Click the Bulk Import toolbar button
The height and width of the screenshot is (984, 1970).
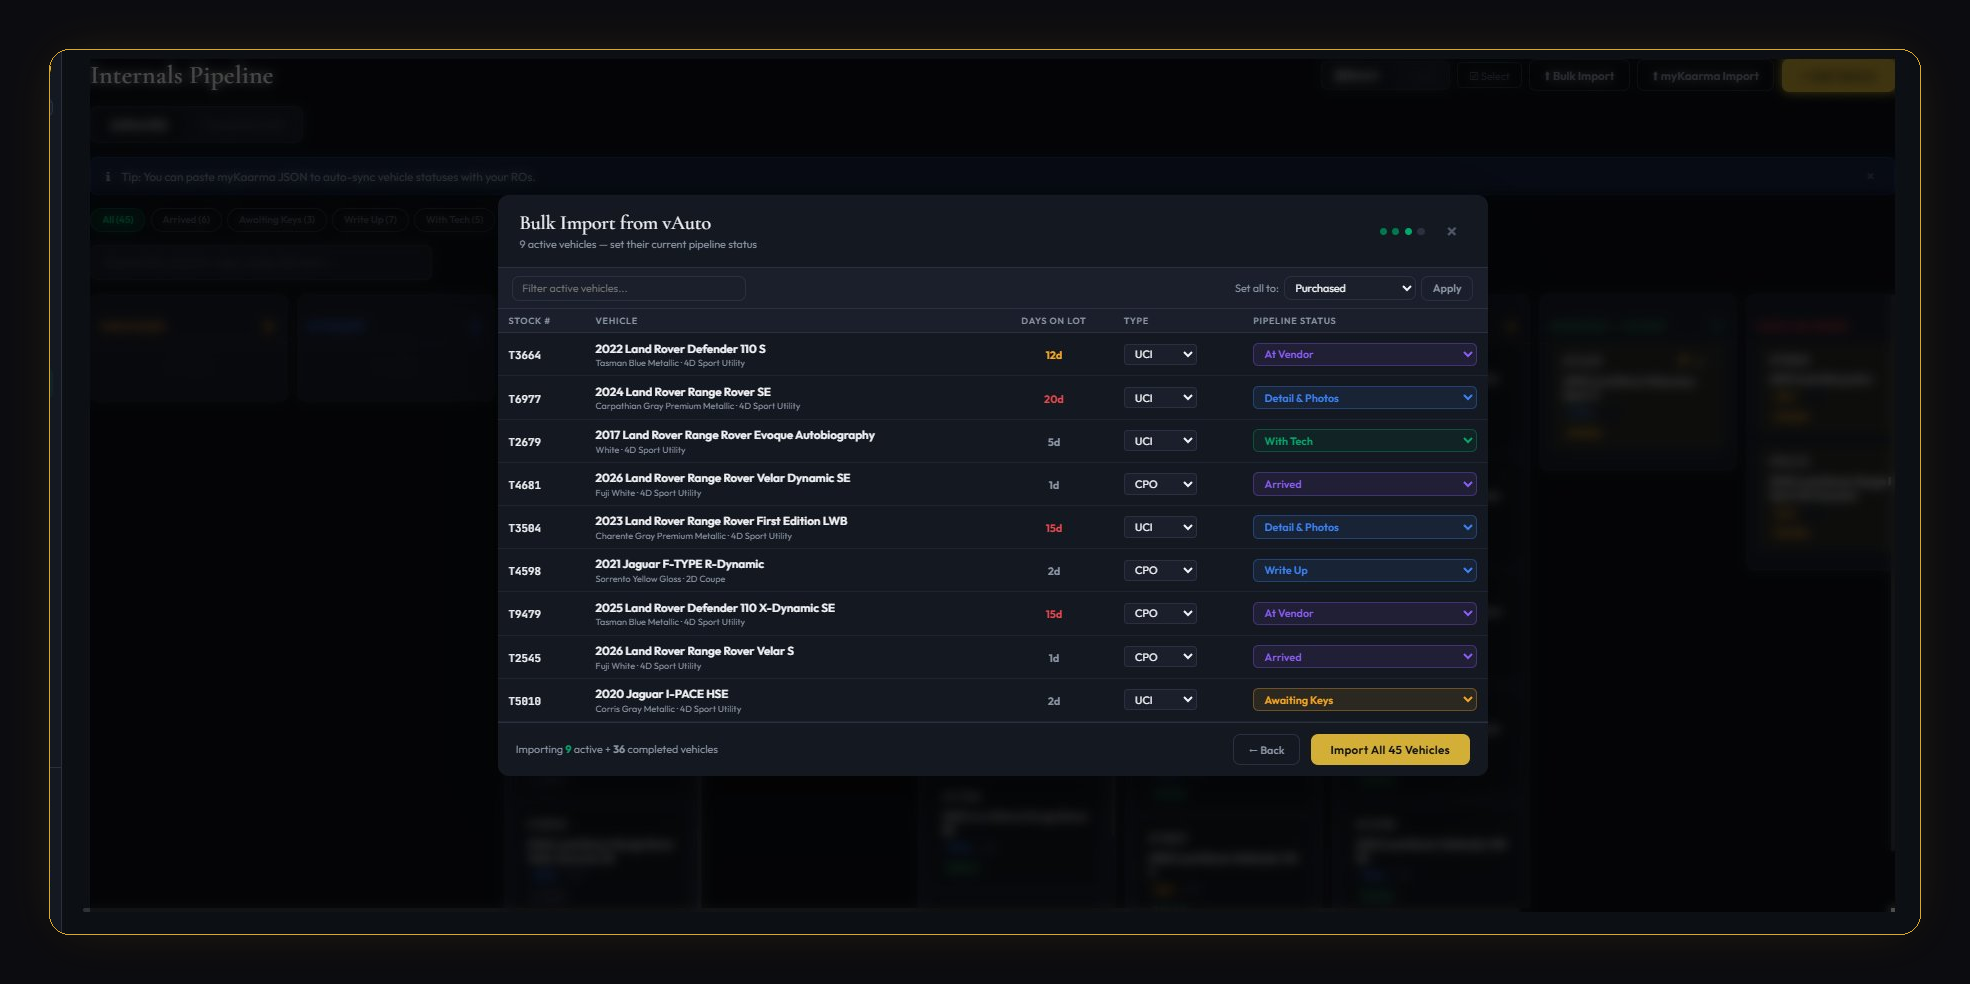point(1579,76)
